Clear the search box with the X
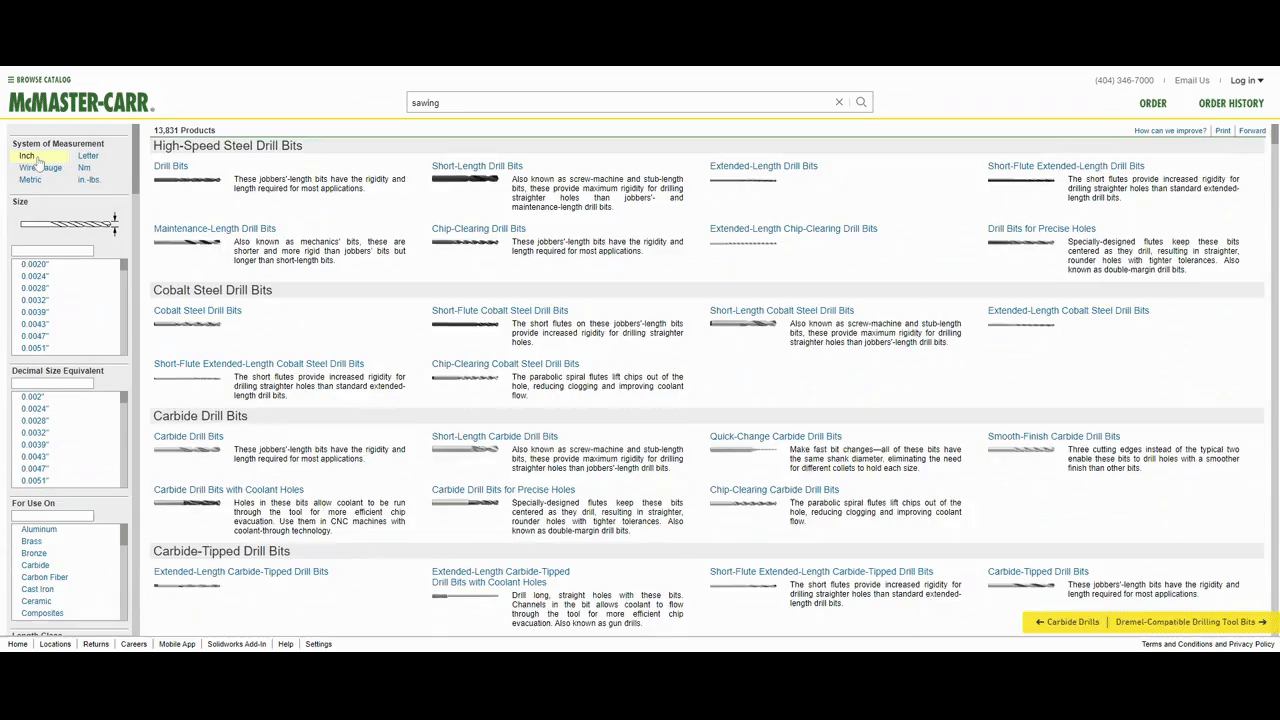Image resolution: width=1280 pixels, height=720 pixels. (x=839, y=102)
